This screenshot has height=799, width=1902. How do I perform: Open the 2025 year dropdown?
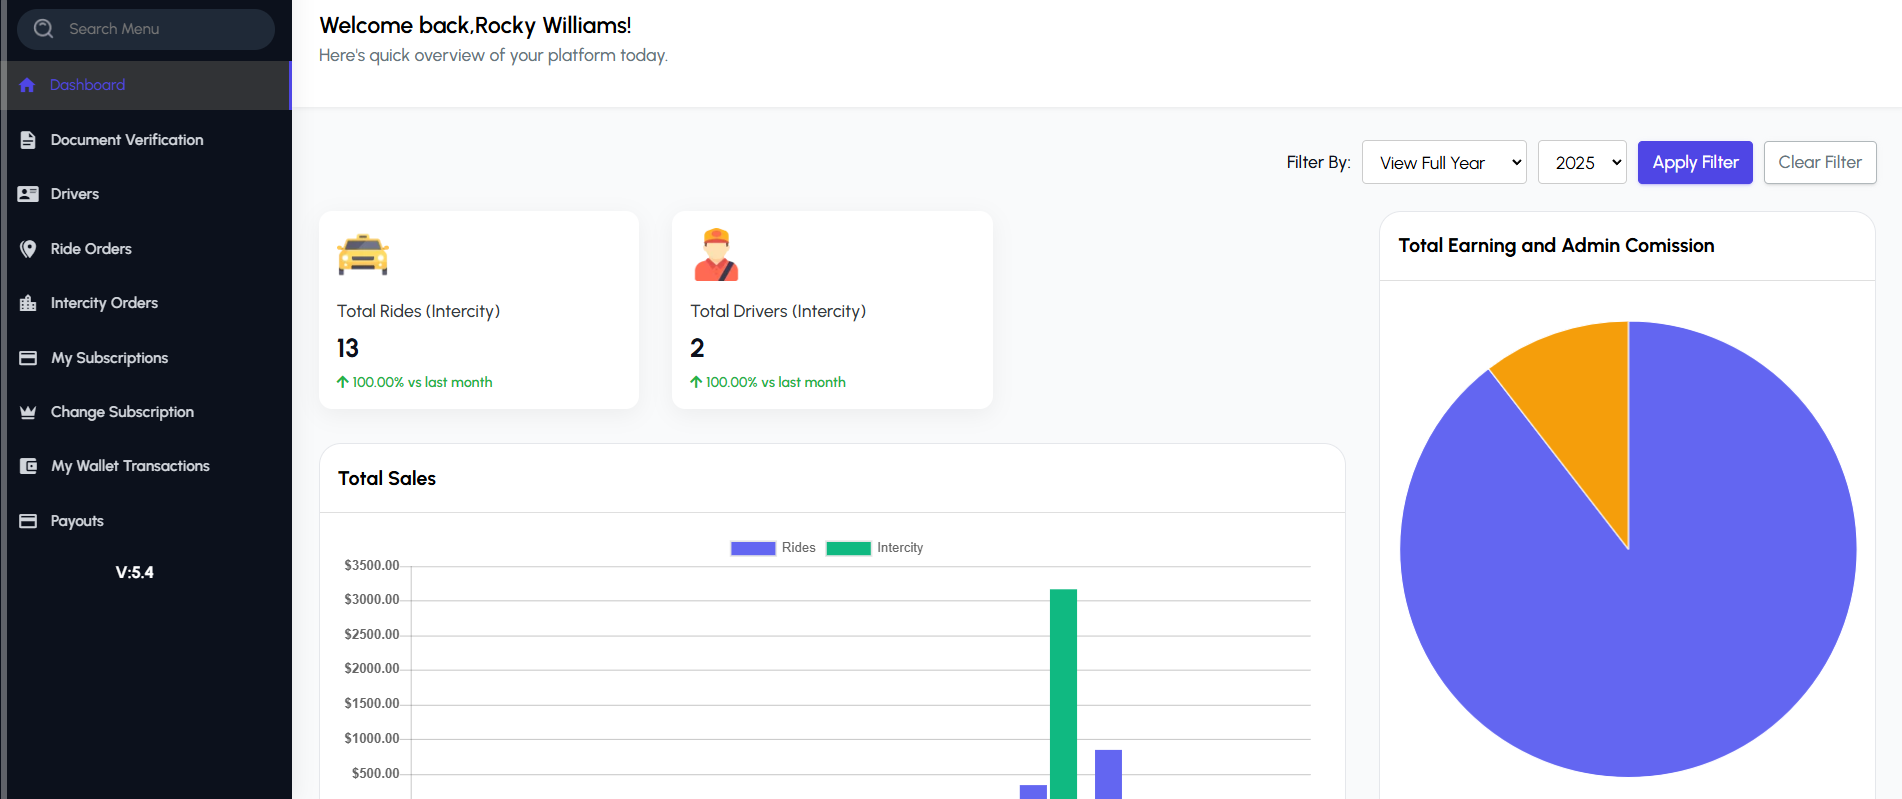pyautogui.click(x=1582, y=163)
